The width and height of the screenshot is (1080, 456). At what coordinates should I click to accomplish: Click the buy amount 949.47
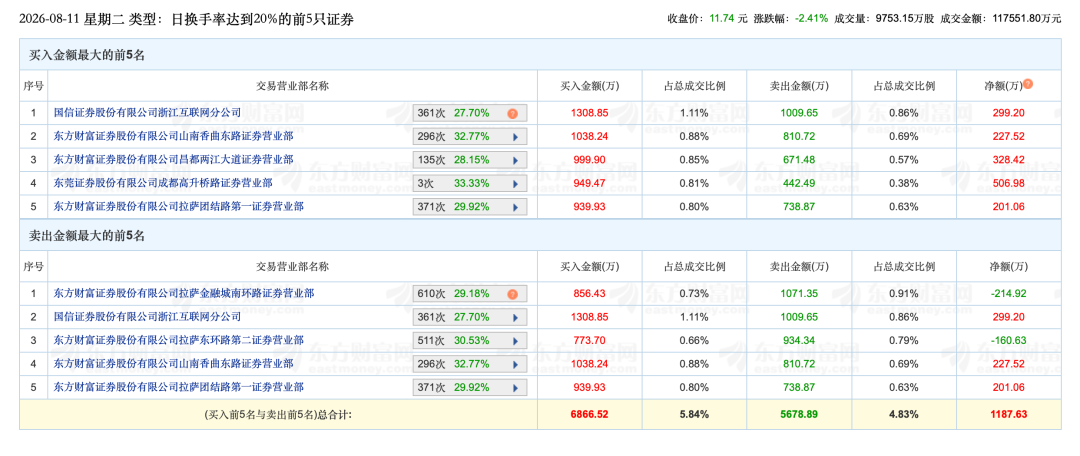click(589, 183)
